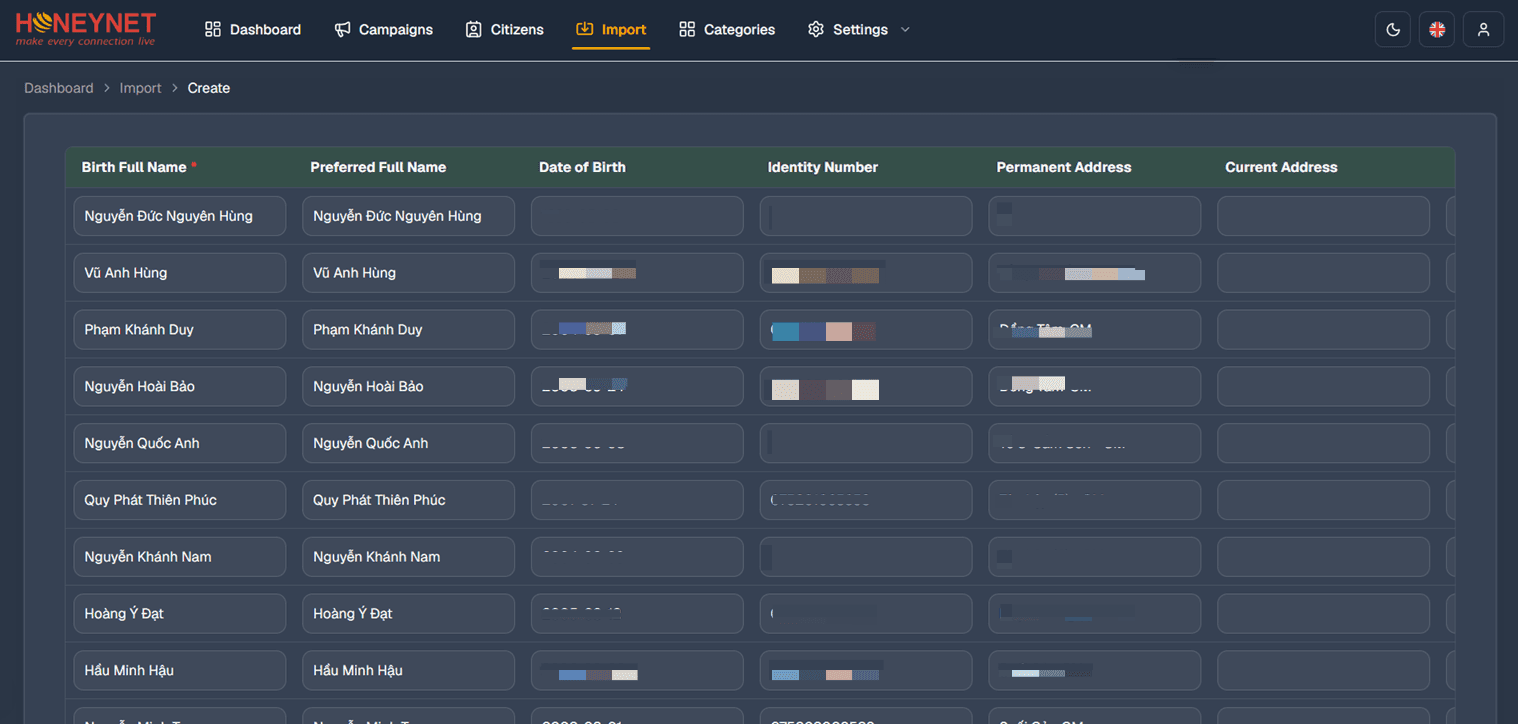This screenshot has width=1518, height=724.
Task: Open the user profile icon
Action: pyautogui.click(x=1483, y=29)
